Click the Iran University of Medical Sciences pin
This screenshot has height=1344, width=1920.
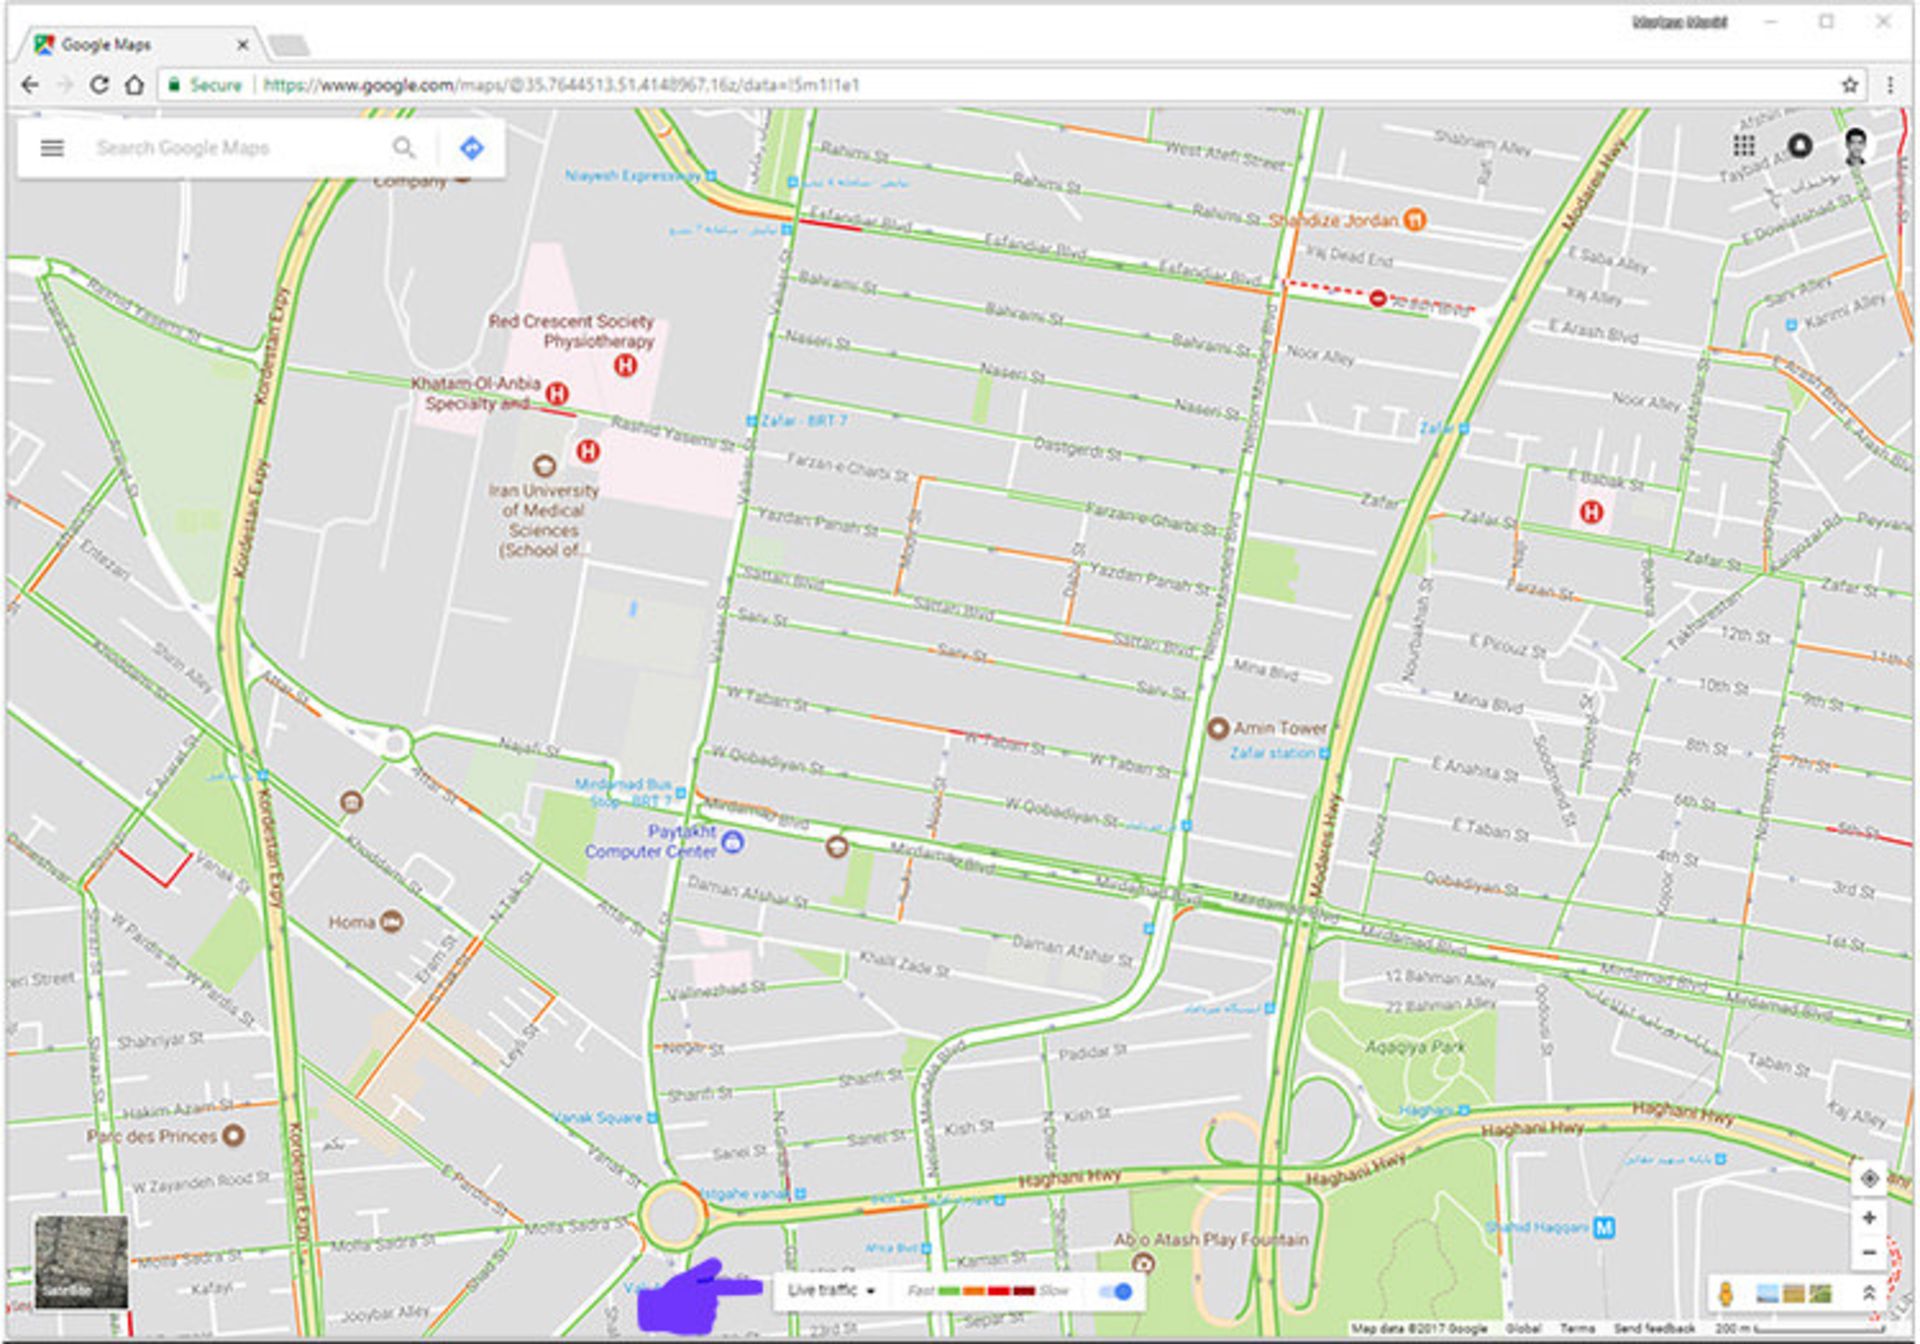(x=544, y=465)
